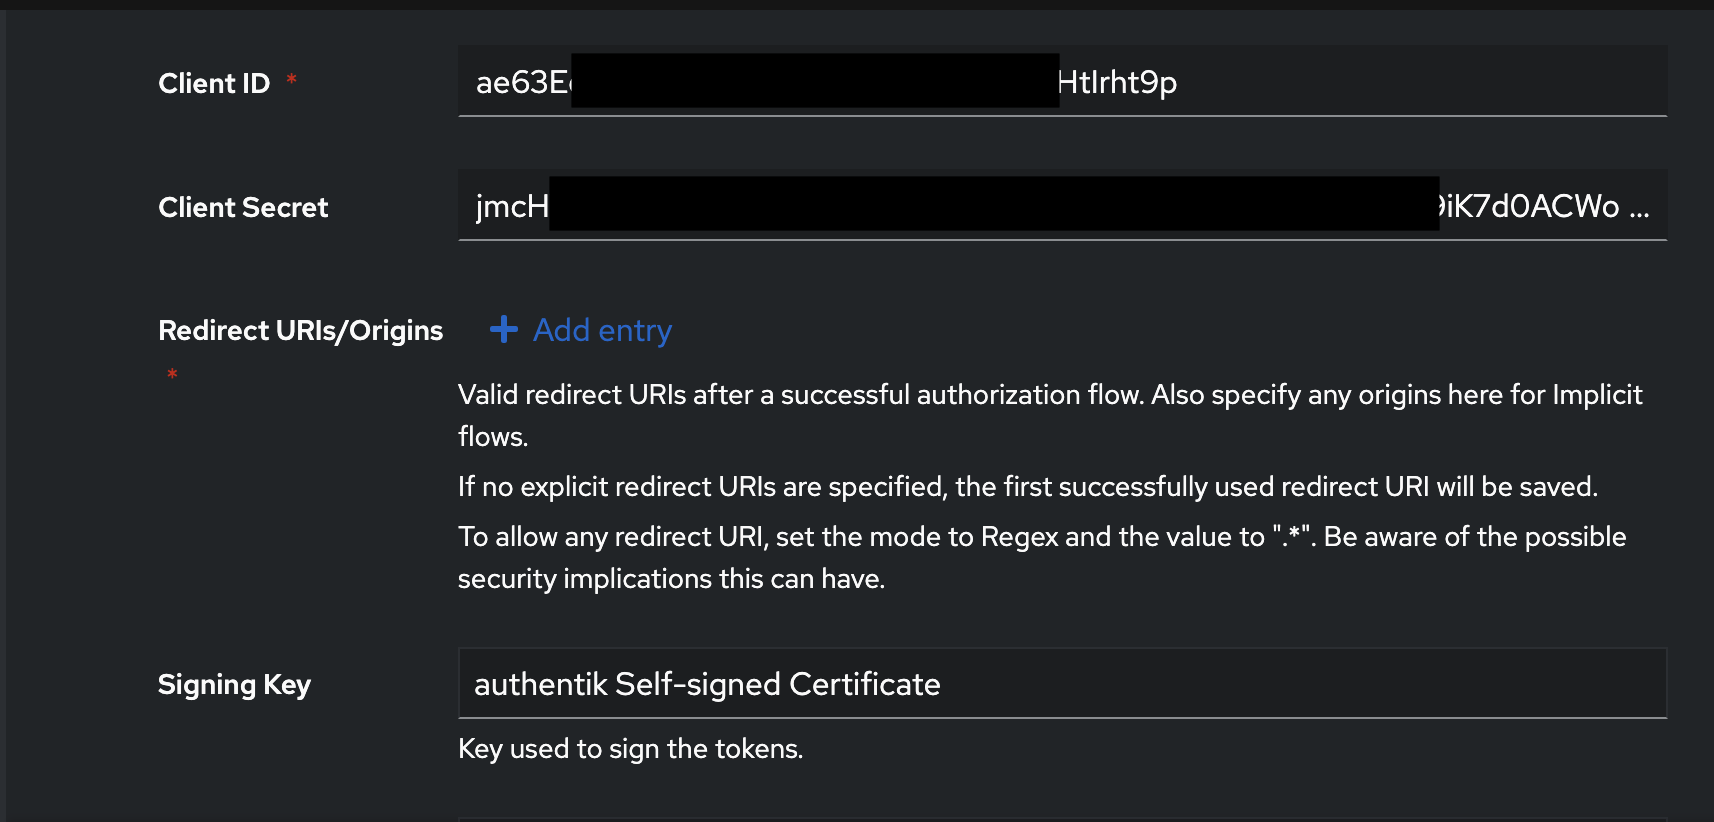The height and width of the screenshot is (822, 1714).
Task: Click the red asterisk below Redirect URIs/Origins
Action: (172, 374)
